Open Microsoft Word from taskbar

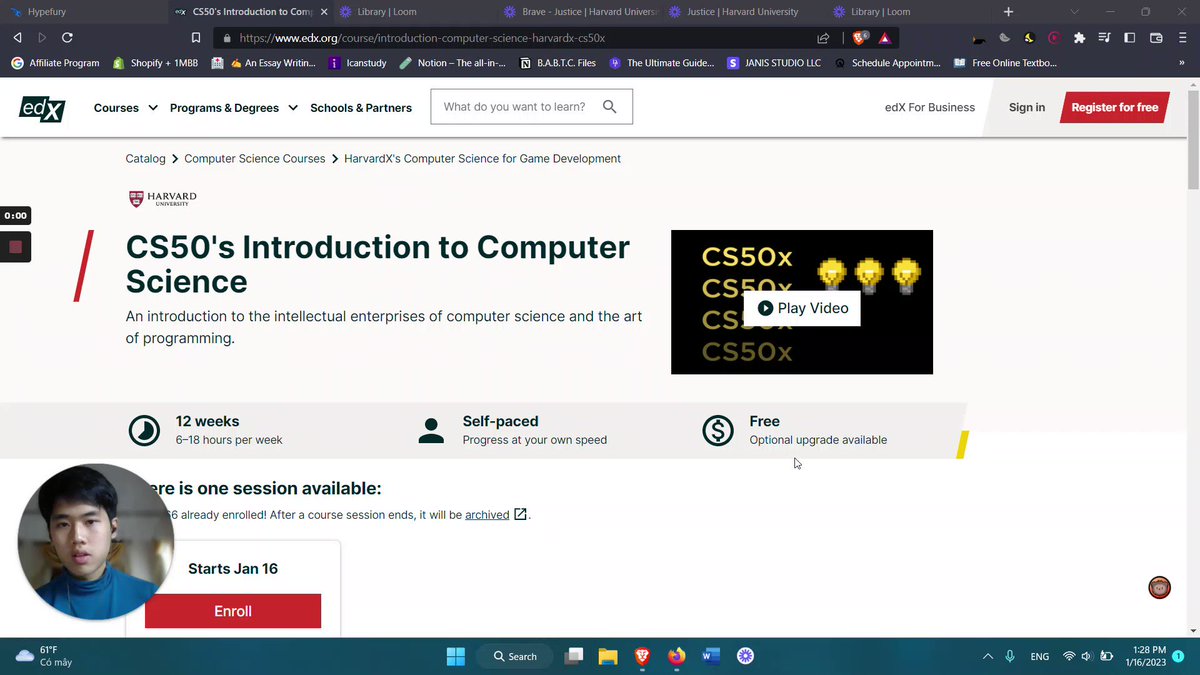tap(711, 656)
